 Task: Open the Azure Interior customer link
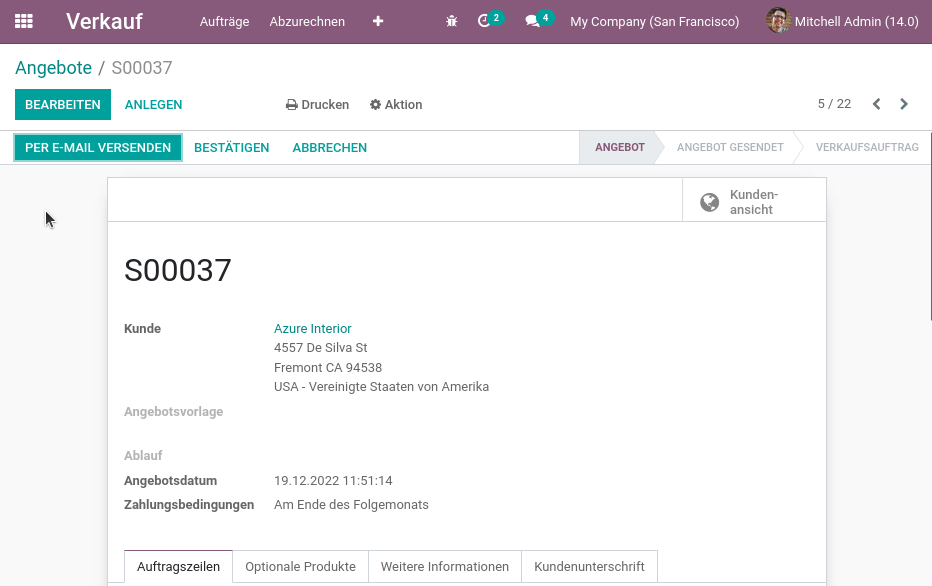click(x=313, y=329)
